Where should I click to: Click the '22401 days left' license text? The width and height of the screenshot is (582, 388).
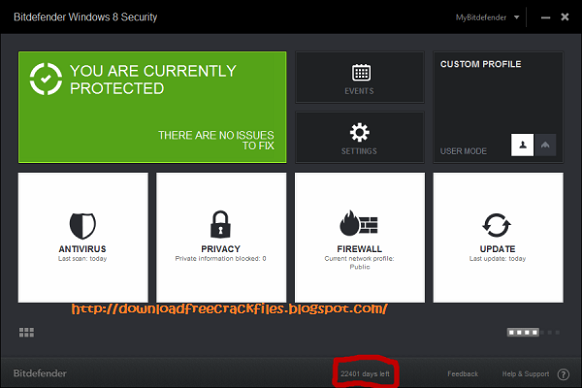click(365, 374)
